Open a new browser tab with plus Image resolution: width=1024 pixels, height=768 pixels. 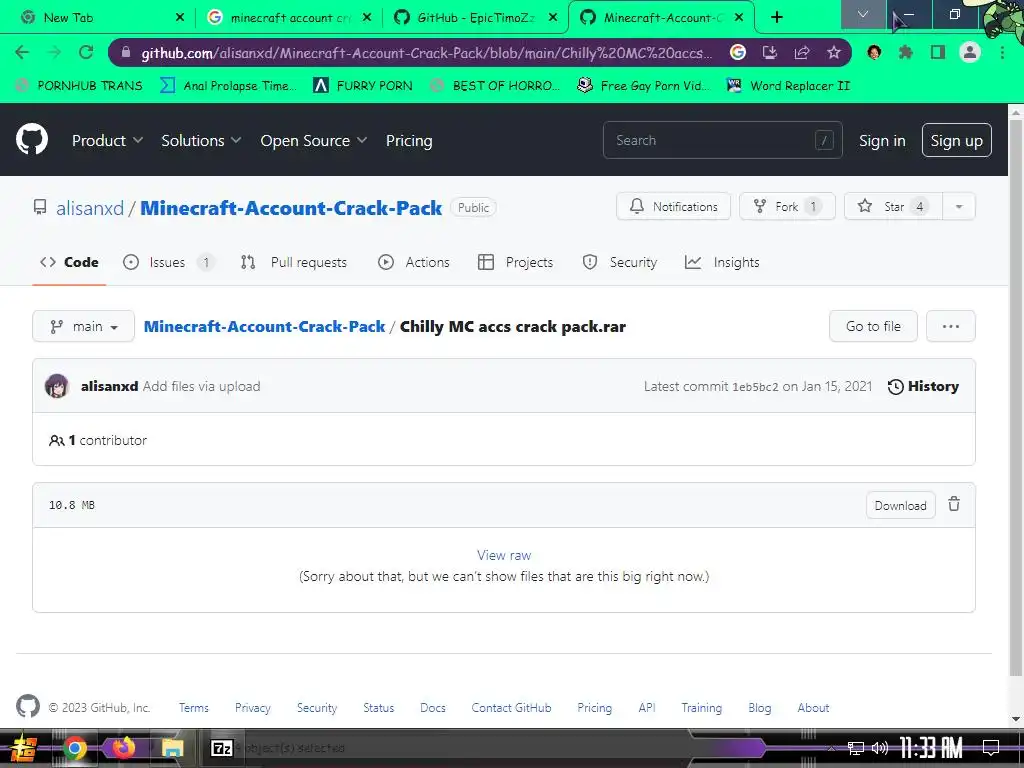776,17
